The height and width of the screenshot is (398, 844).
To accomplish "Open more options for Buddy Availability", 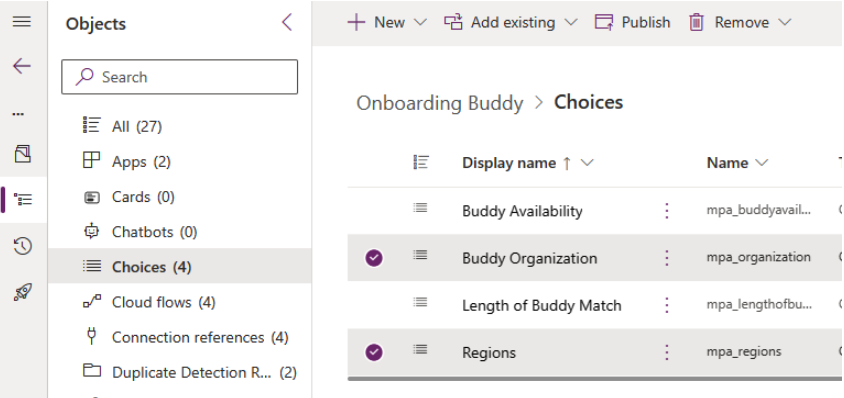I will click(x=667, y=211).
